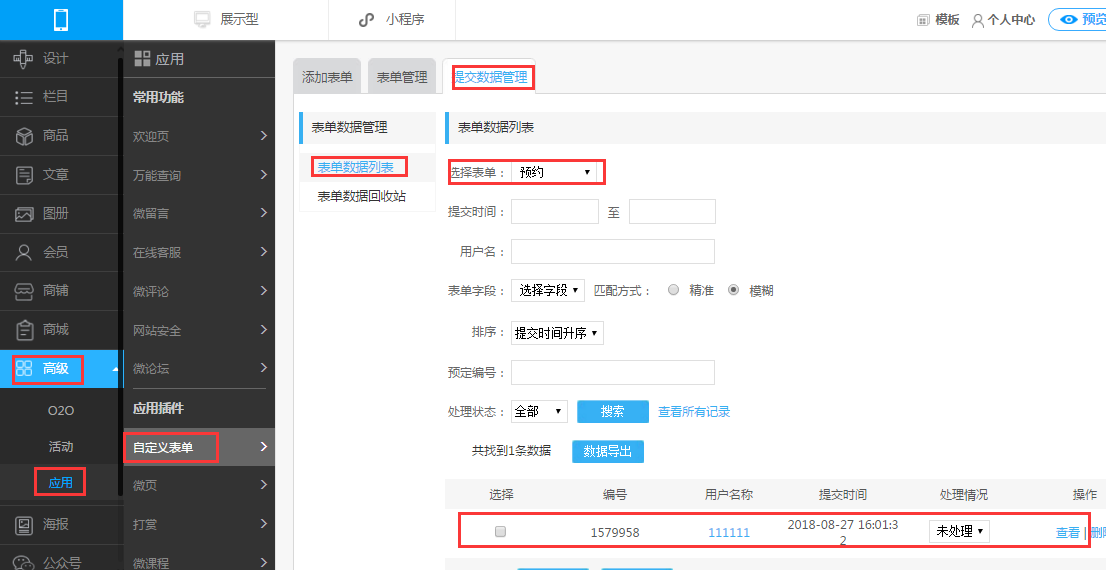Open the 处理状态 dropdown showing 全部
Viewport: 1106px width, 570px height.
pyautogui.click(x=539, y=411)
